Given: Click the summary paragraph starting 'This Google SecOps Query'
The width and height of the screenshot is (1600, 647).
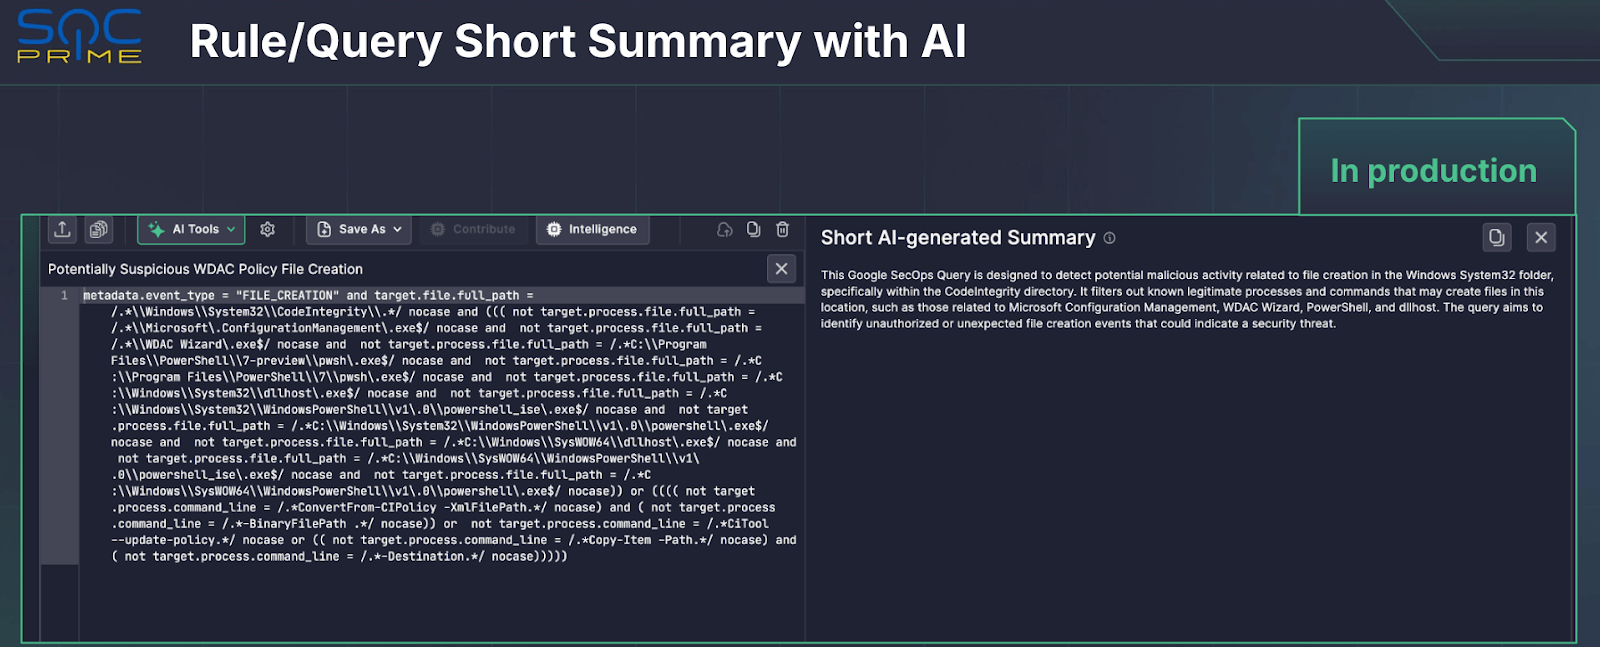Looking at the screenshot, I should [1187, 299].
